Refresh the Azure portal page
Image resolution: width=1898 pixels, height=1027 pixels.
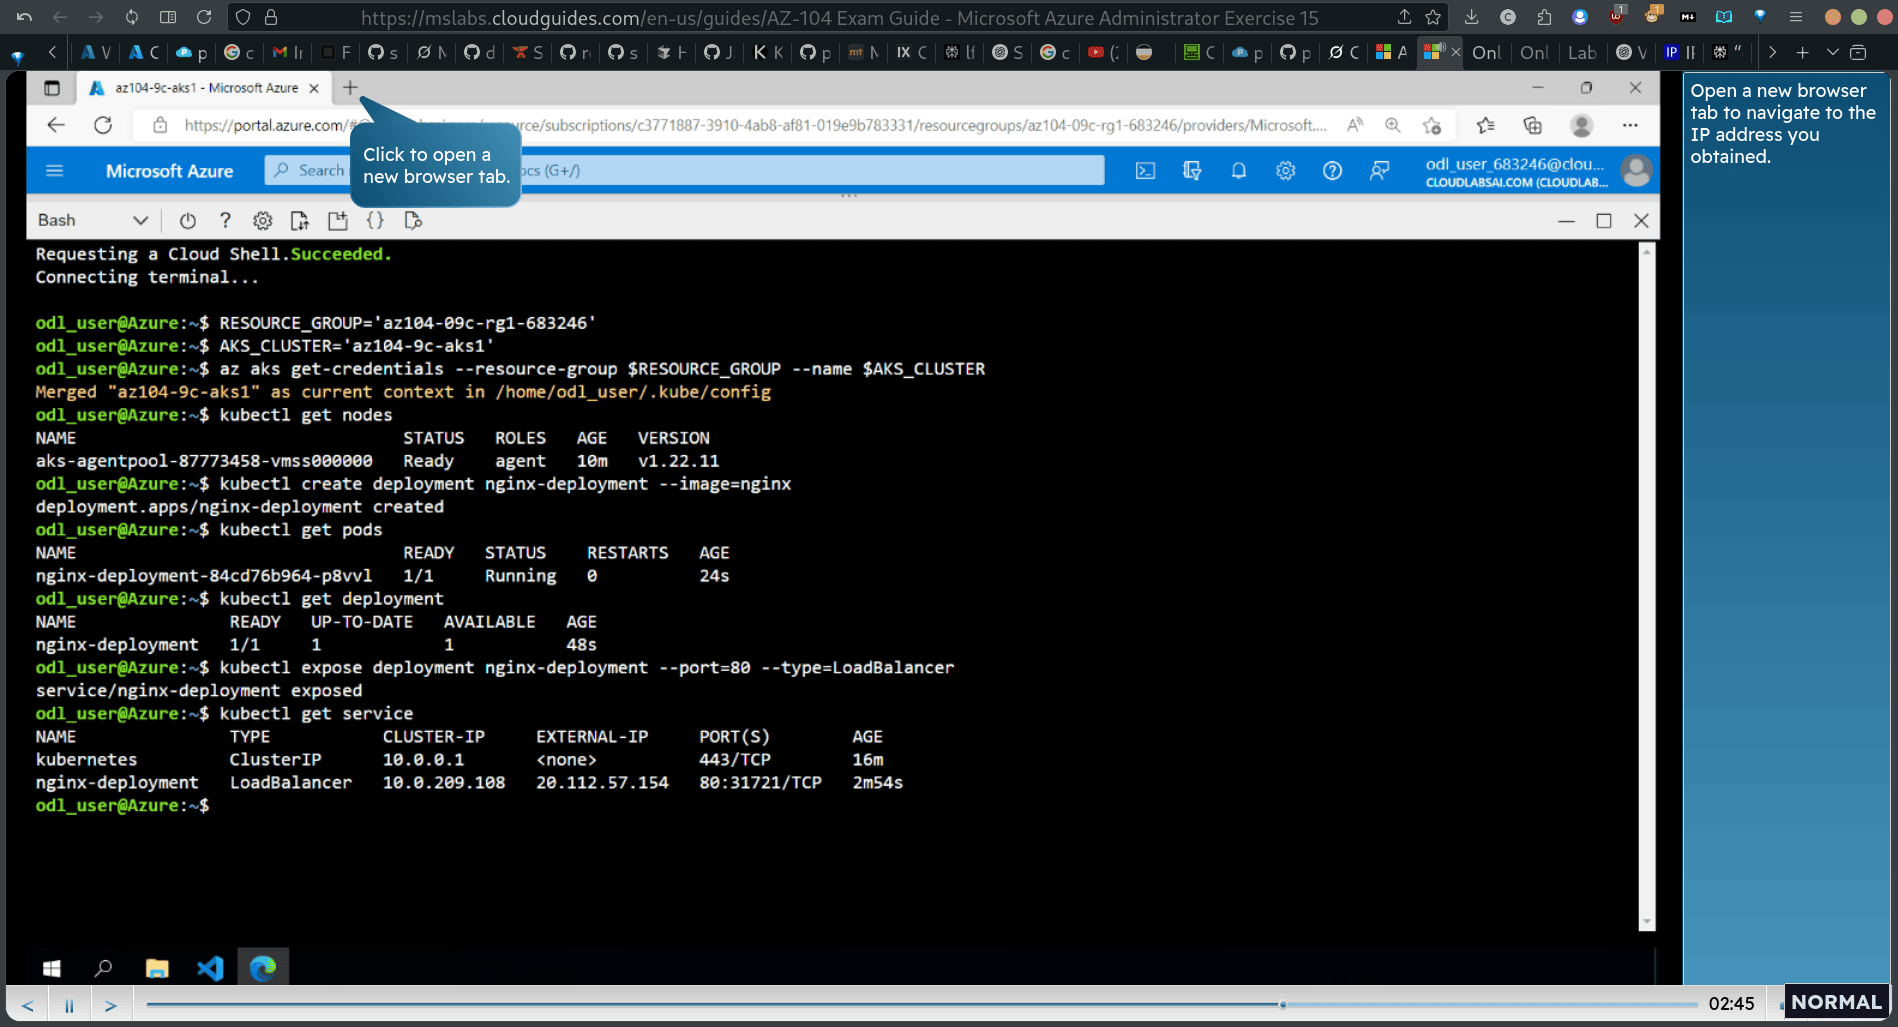(x=103, y=125)
